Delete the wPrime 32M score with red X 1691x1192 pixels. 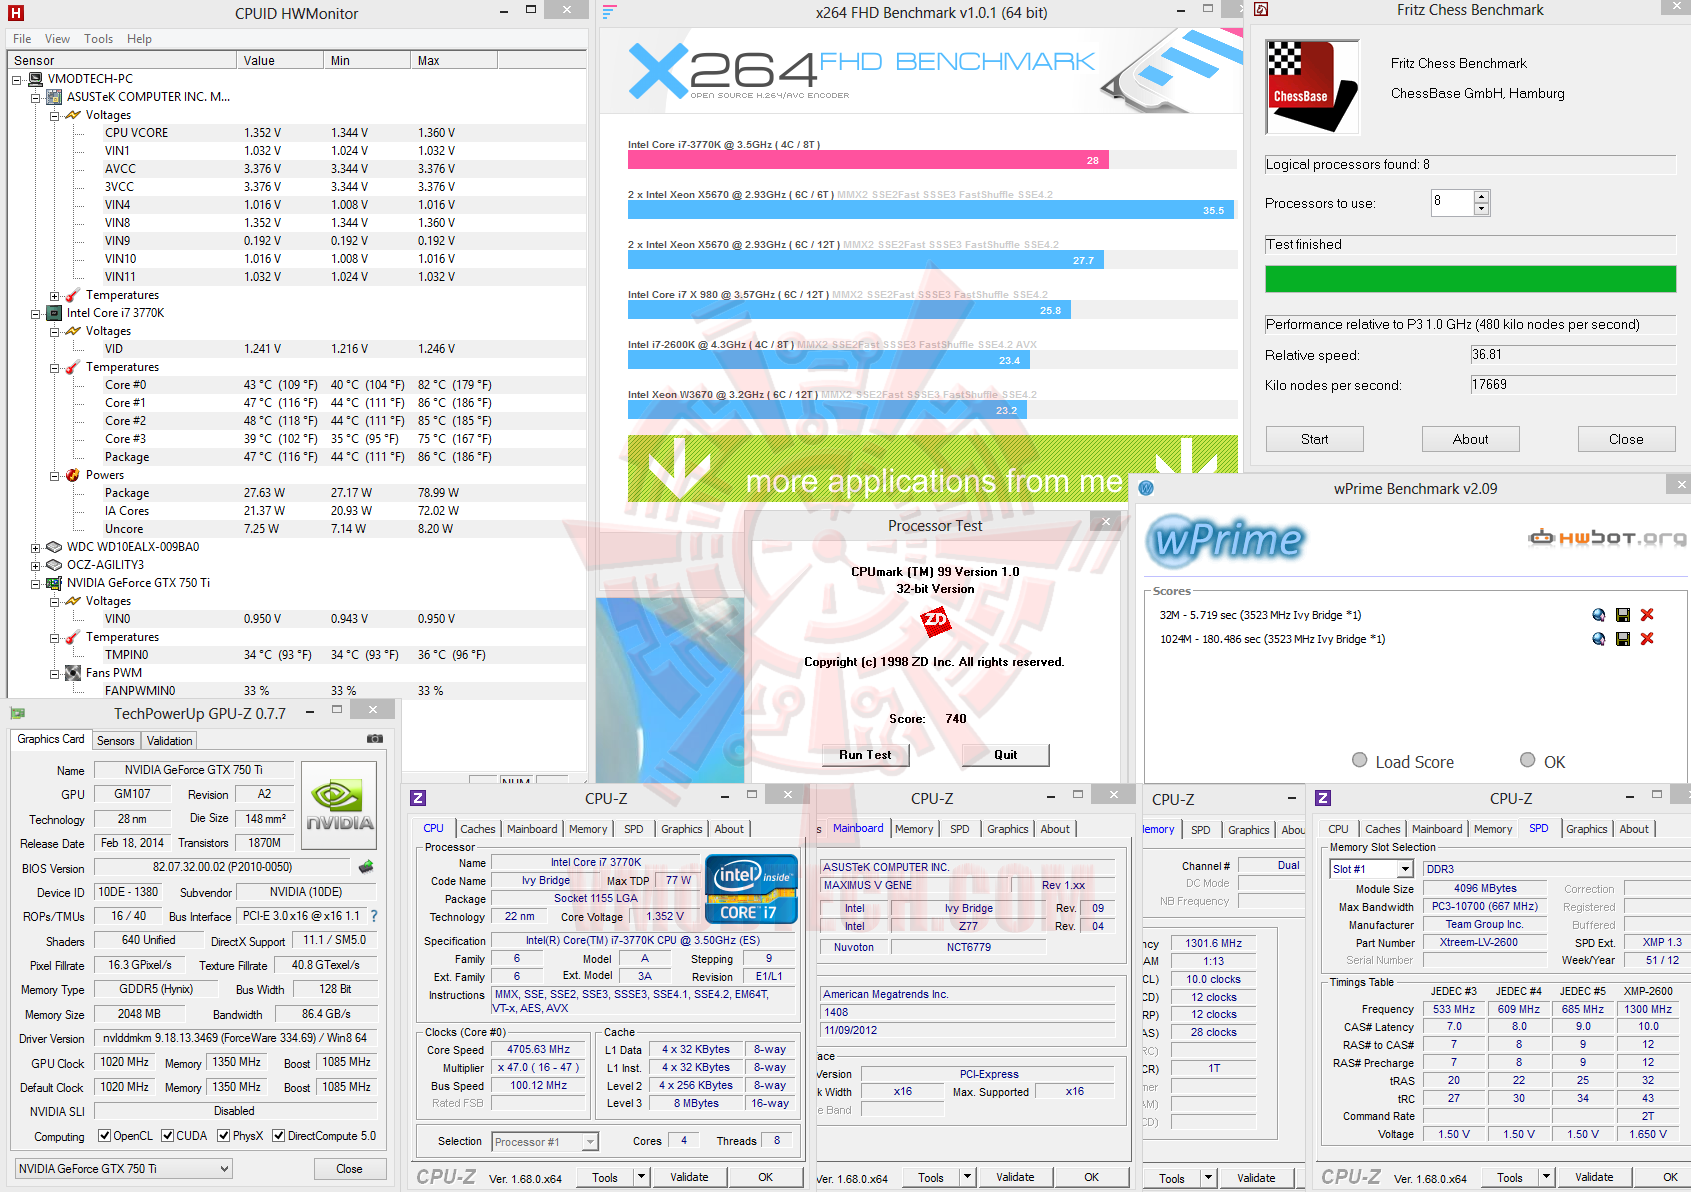click(1647, 615)
